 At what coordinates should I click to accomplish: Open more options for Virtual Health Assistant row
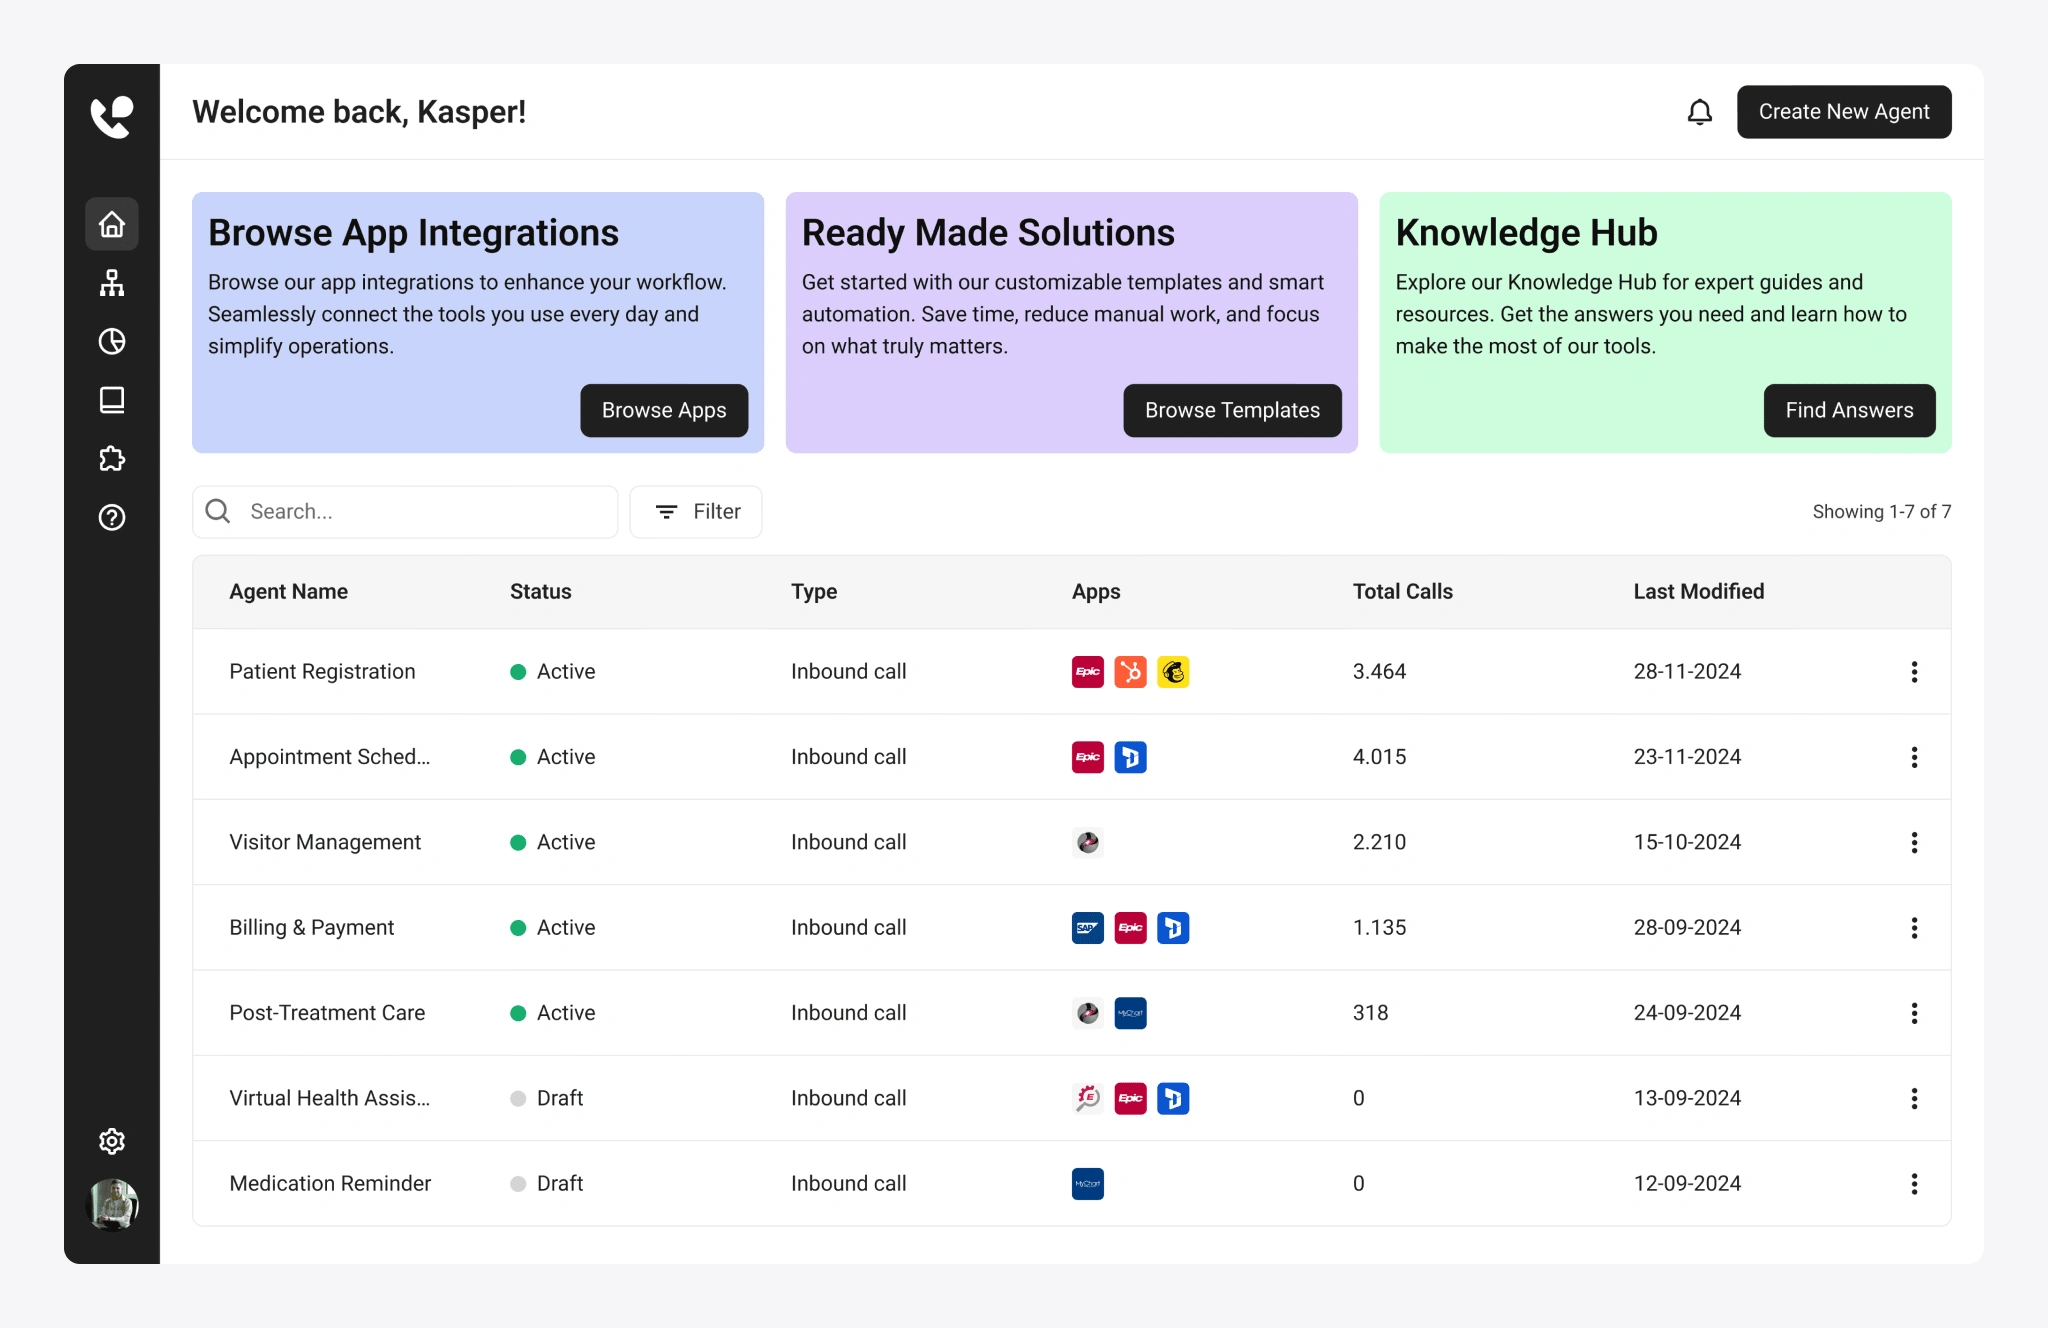pos(1914,1098)
